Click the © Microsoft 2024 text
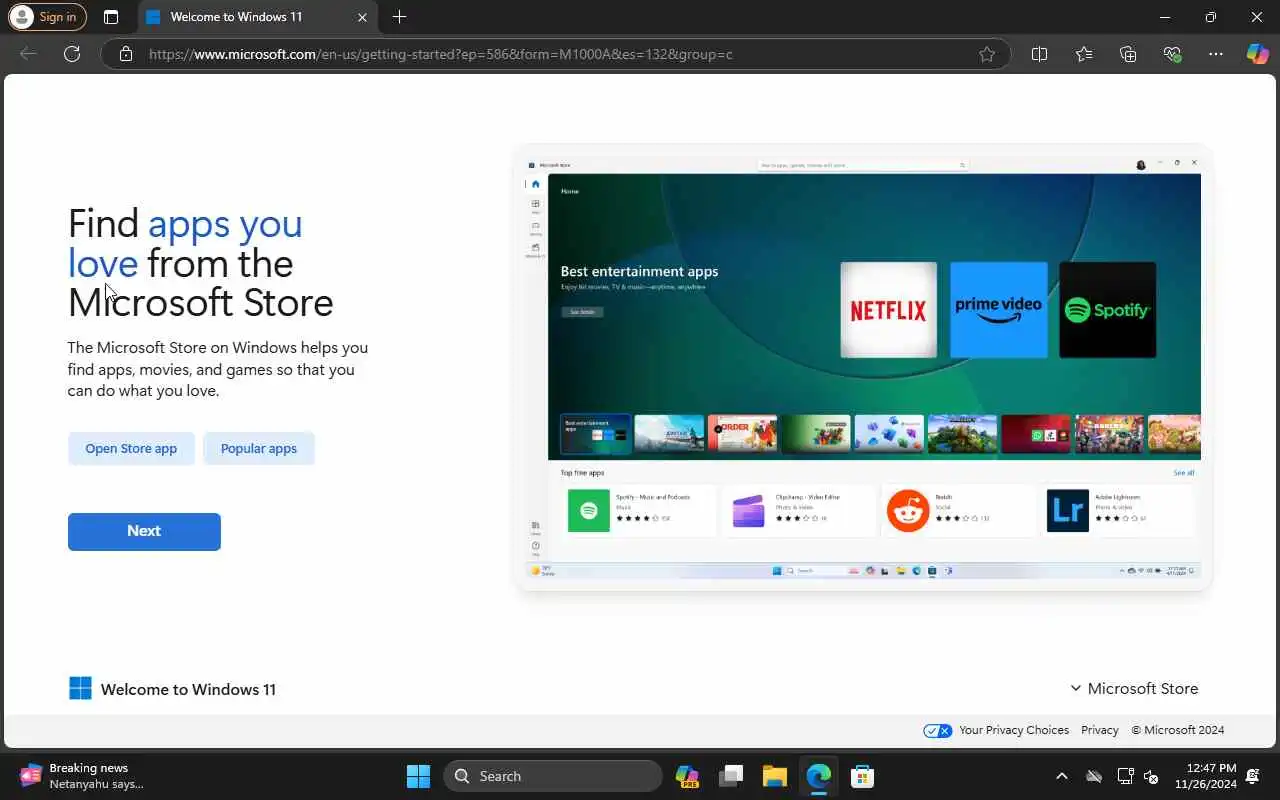This screenshot has width=1280, height=800. click(1178, 730)
